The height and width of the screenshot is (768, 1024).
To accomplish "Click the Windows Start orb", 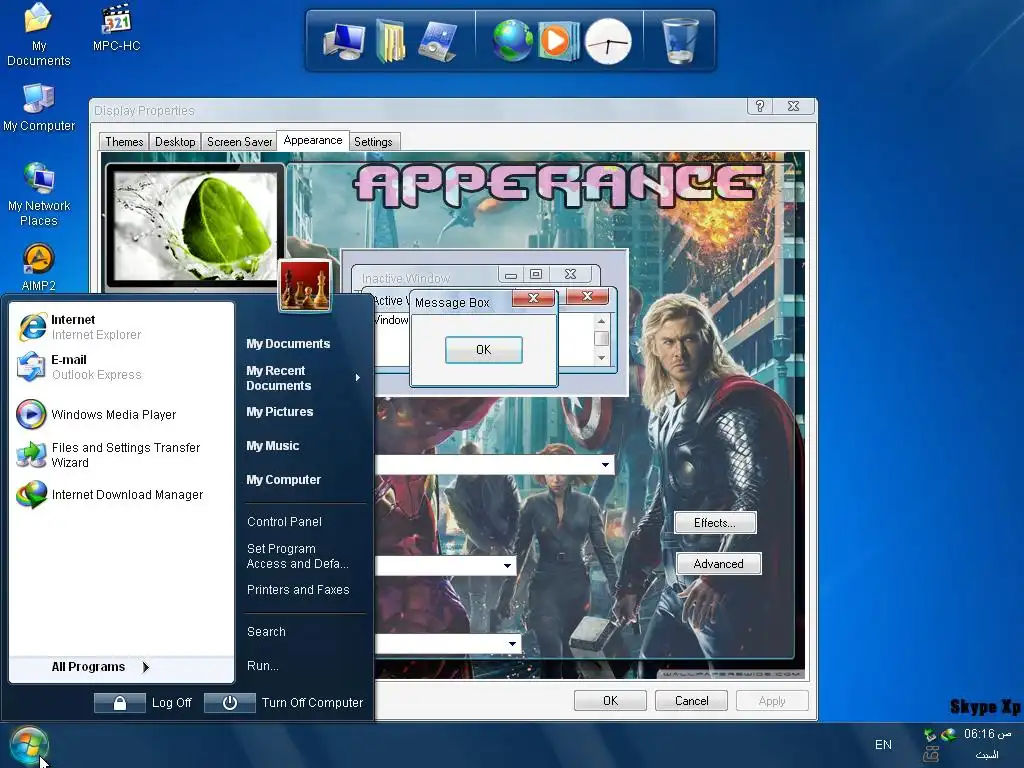I will point(29,746).
